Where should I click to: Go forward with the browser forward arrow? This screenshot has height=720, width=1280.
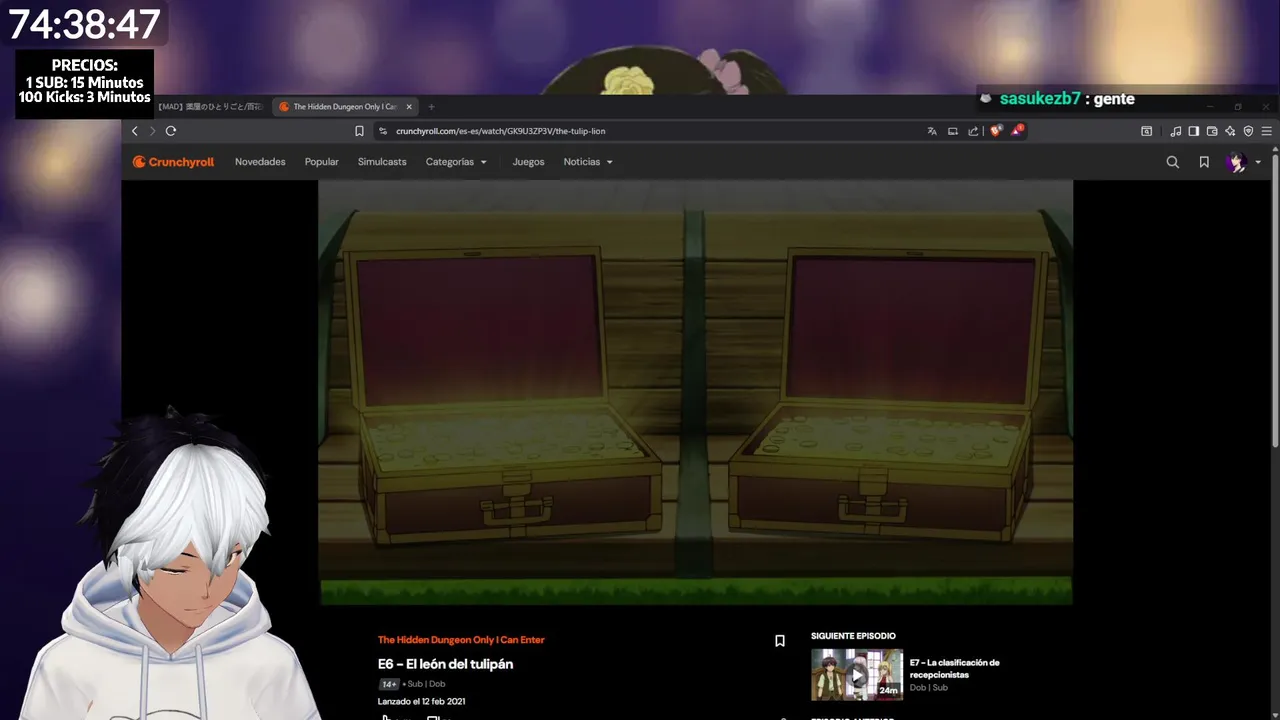153,131
